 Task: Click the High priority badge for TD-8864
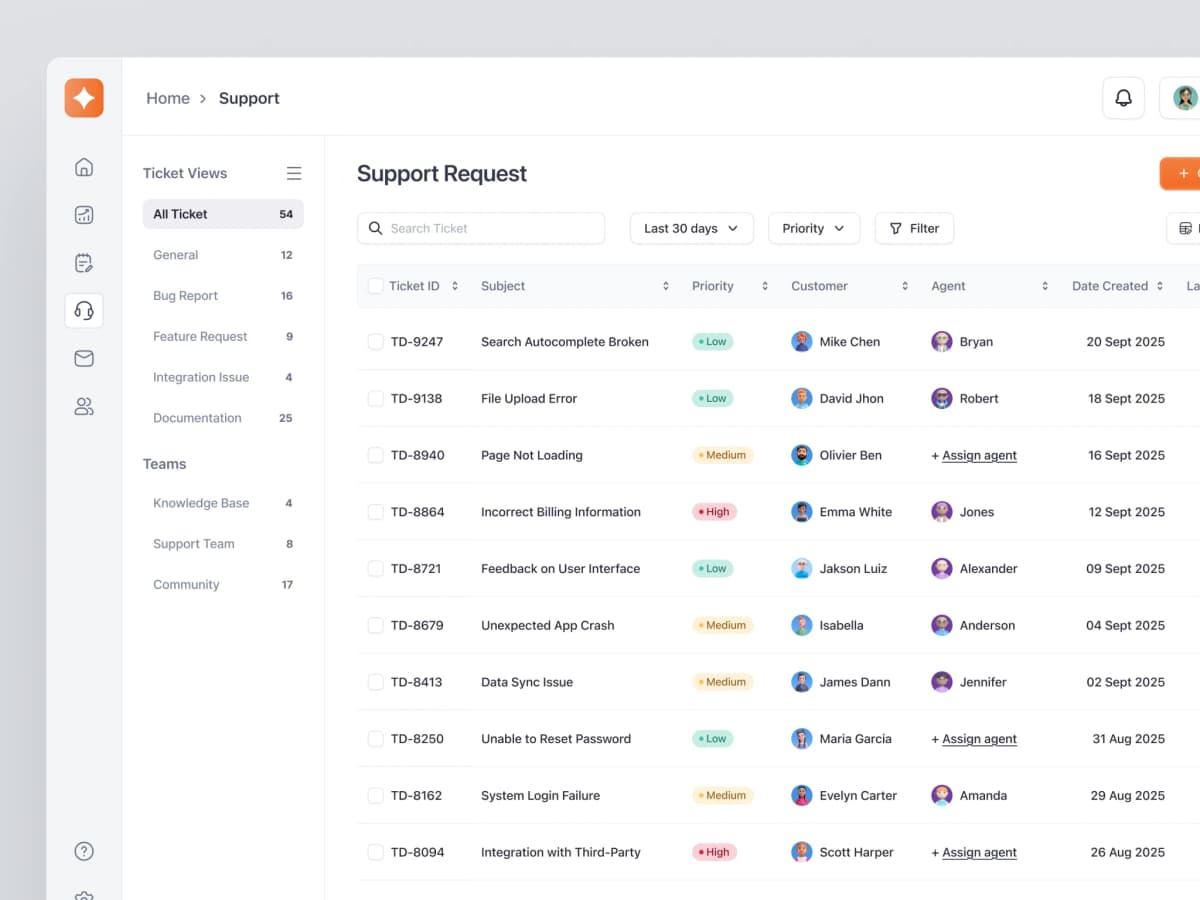click(x=714, y=512)
